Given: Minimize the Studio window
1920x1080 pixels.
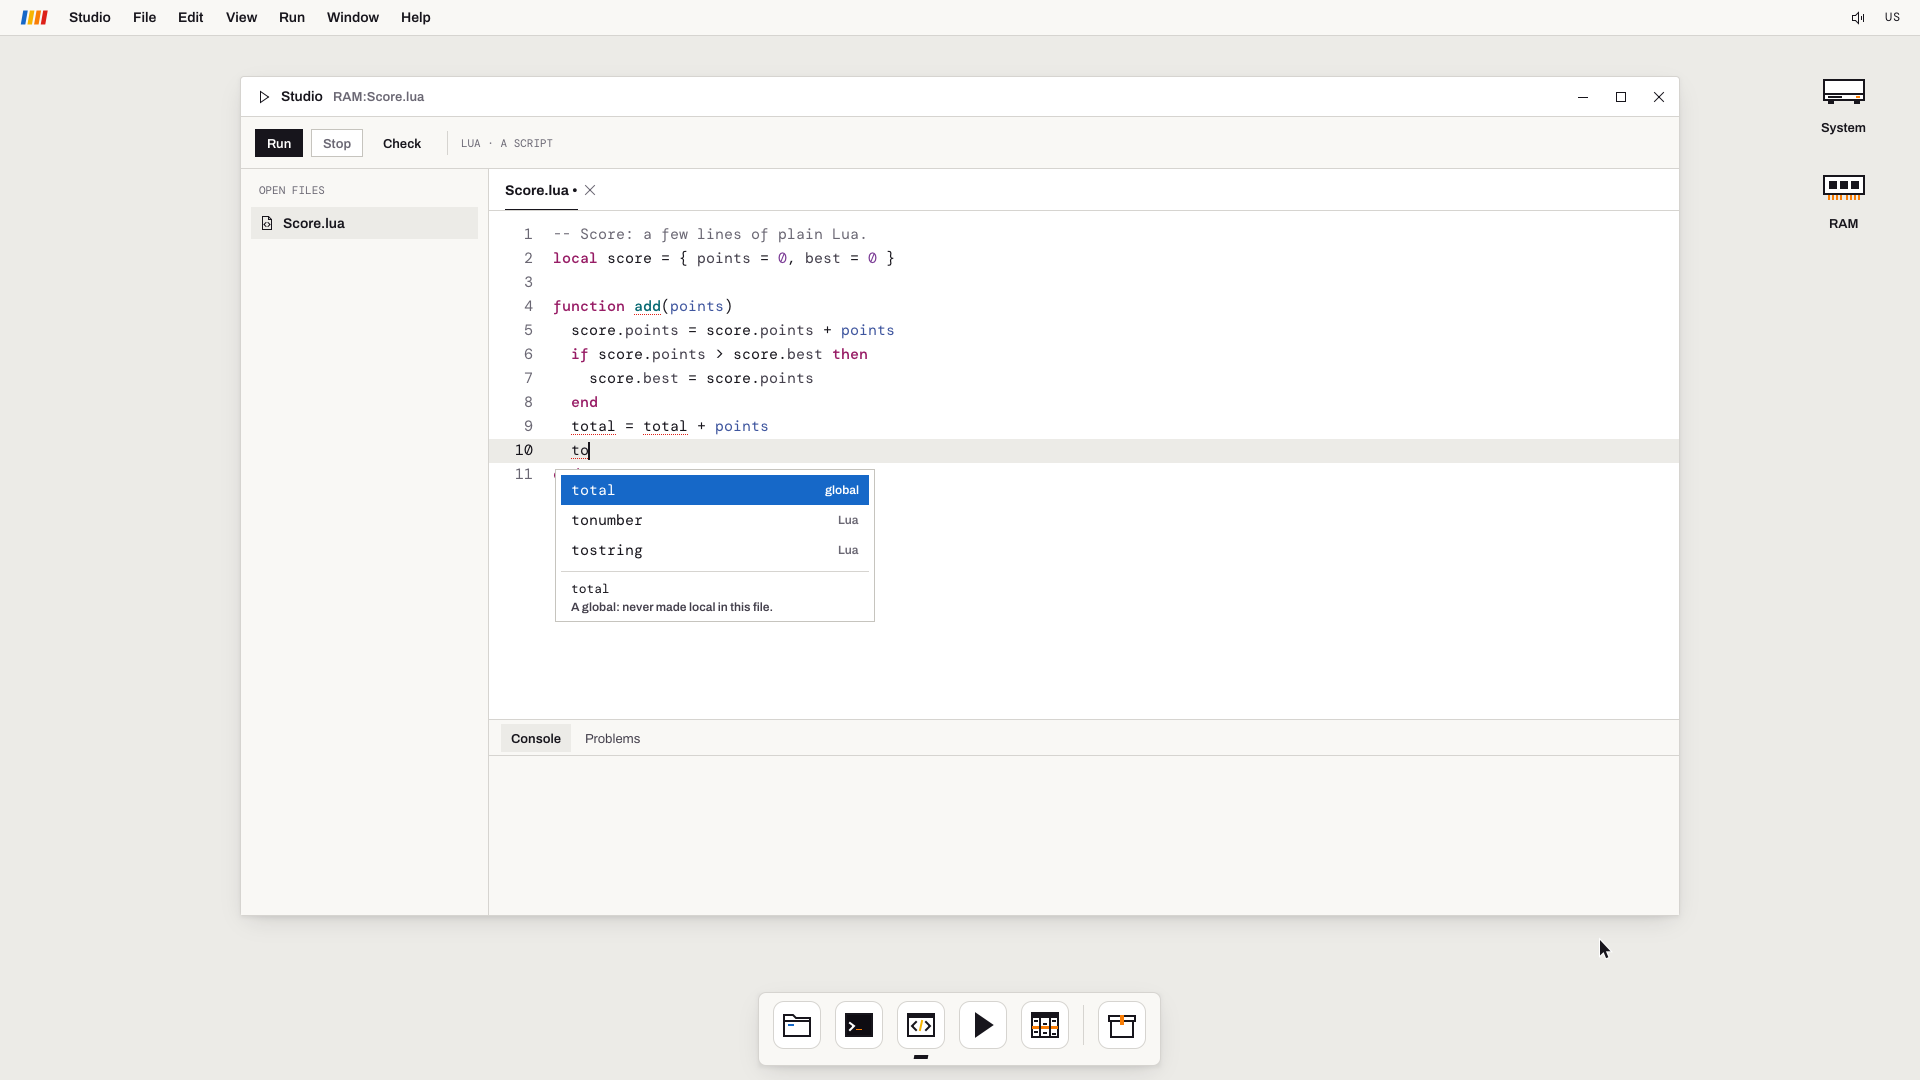Looking at the screenshot, I should [1583, 97].
